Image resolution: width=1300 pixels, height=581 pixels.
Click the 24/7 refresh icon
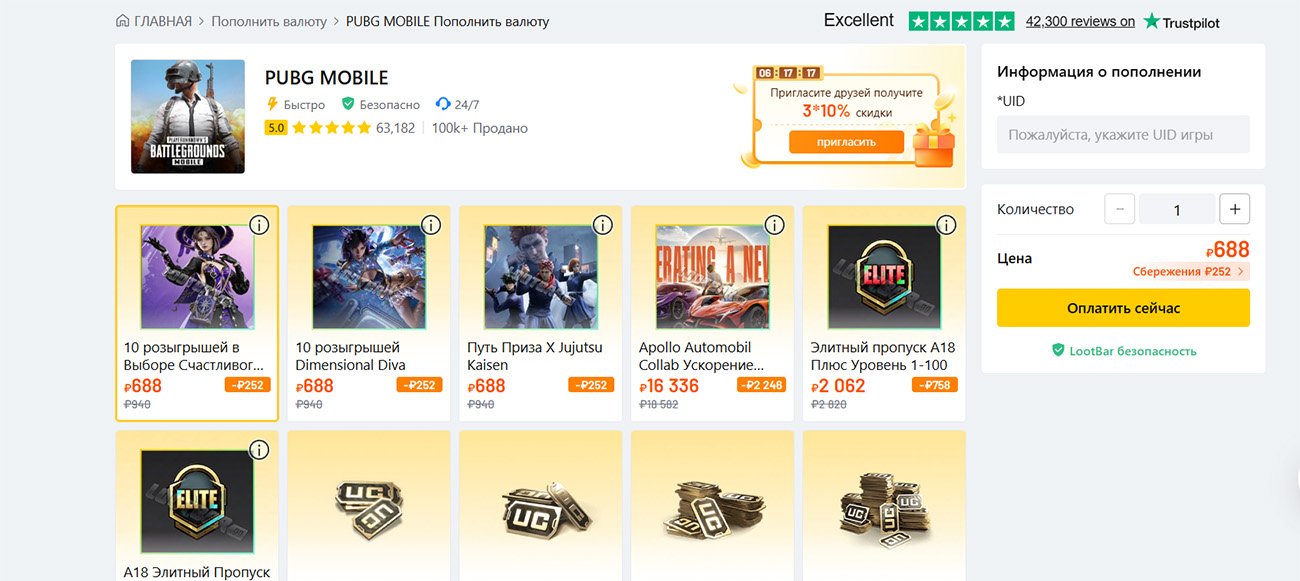point(441,103)
